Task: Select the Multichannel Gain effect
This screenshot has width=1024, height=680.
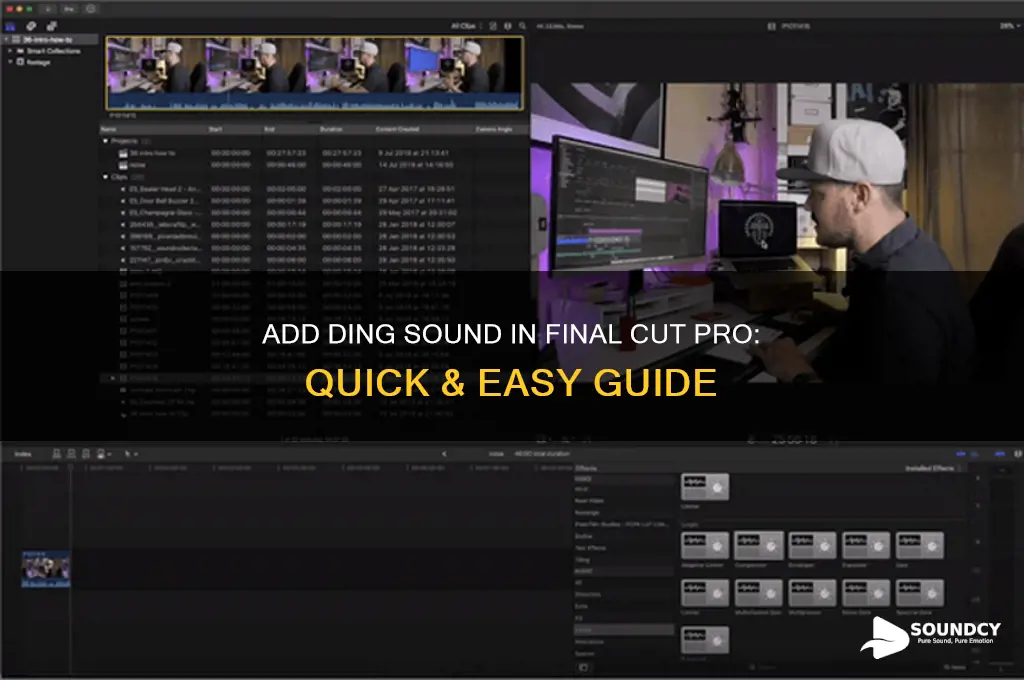Action: click(758, 592)
